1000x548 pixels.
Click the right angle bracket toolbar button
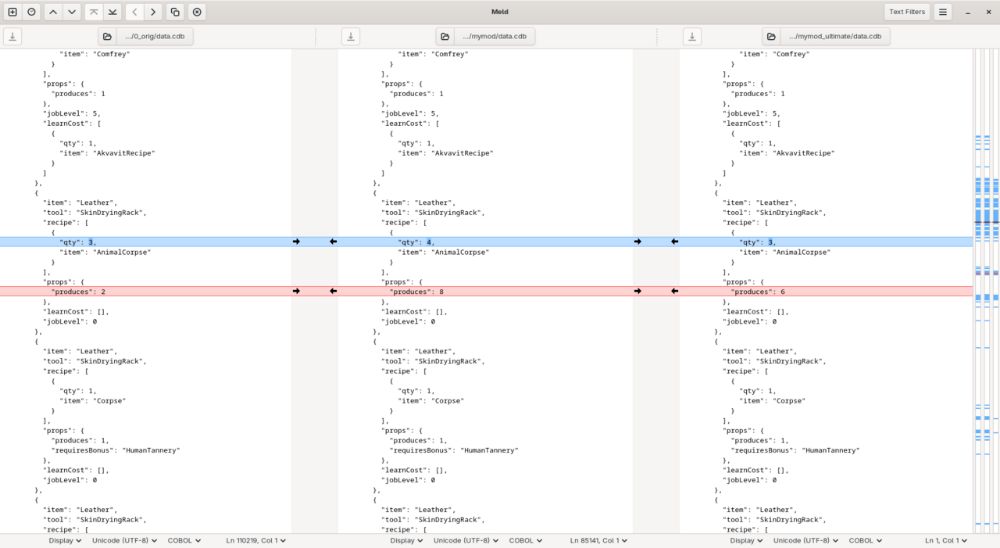(x=153, y=12)
